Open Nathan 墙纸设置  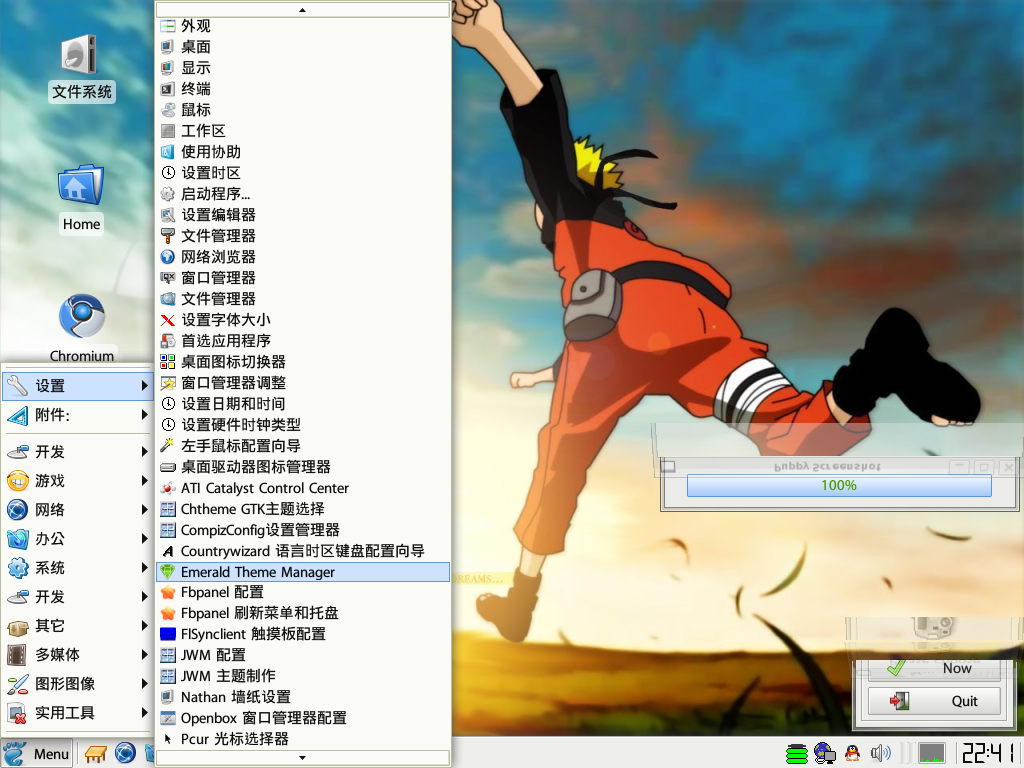click(x=303, y=697)
